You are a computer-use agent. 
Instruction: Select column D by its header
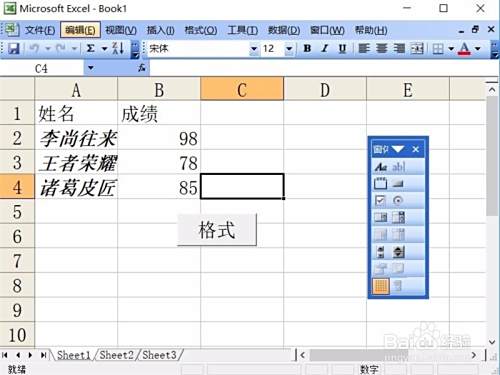click(x=325, y=89)
